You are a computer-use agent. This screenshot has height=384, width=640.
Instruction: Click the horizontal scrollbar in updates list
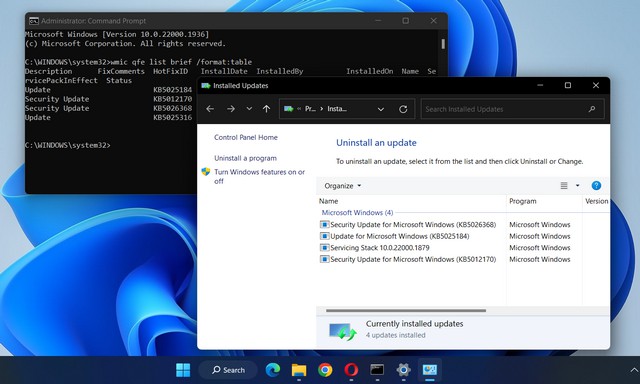click(406, 311)
